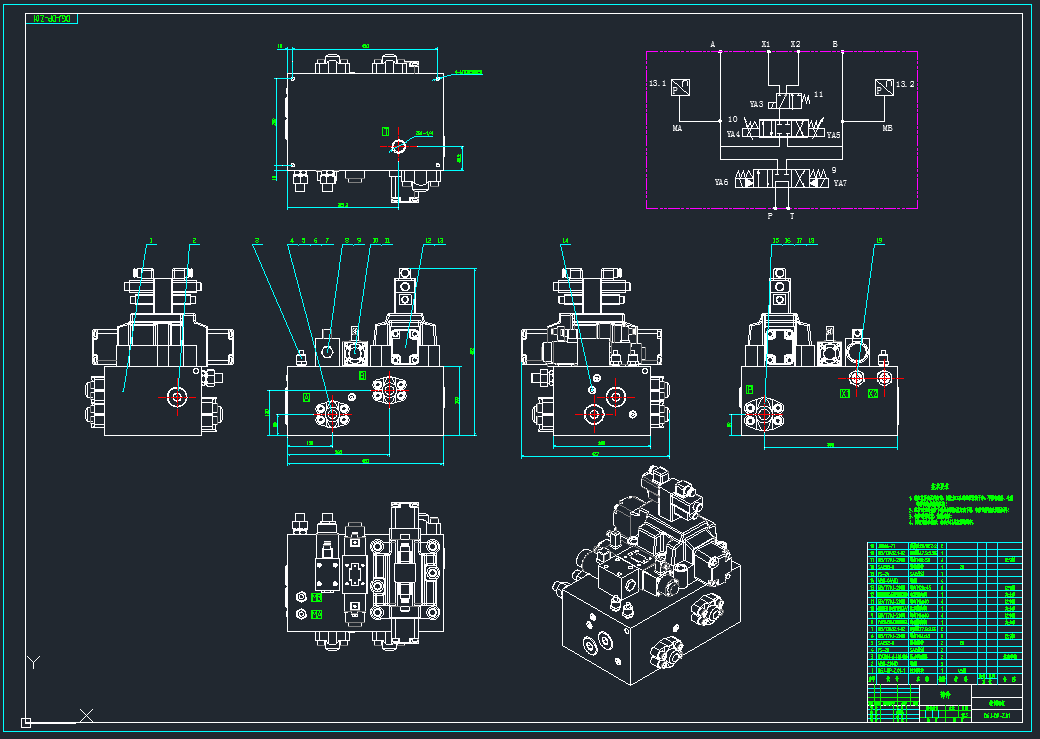
Task: Click port label X2 above the schematic
Action: [x=795, y=44]
